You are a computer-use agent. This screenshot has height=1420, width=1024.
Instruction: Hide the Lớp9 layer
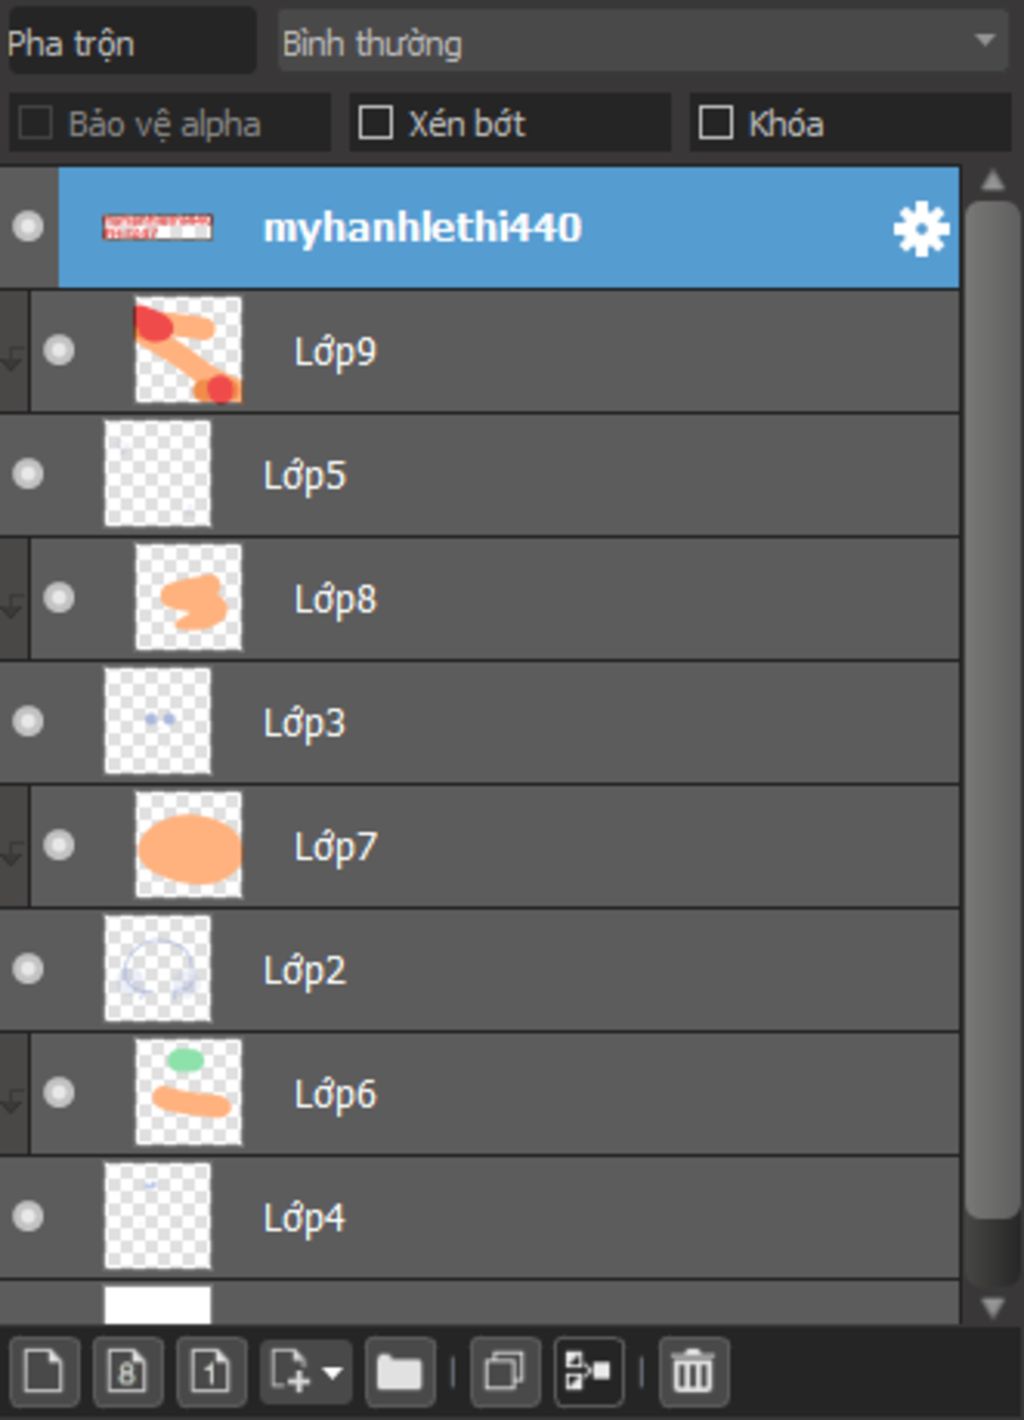click(x=59, y=350)
